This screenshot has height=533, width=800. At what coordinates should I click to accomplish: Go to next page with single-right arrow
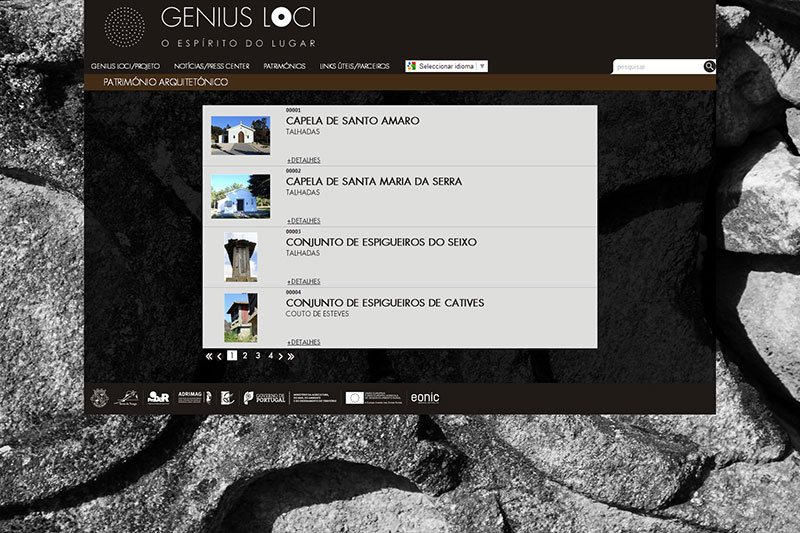click(280, 356)
